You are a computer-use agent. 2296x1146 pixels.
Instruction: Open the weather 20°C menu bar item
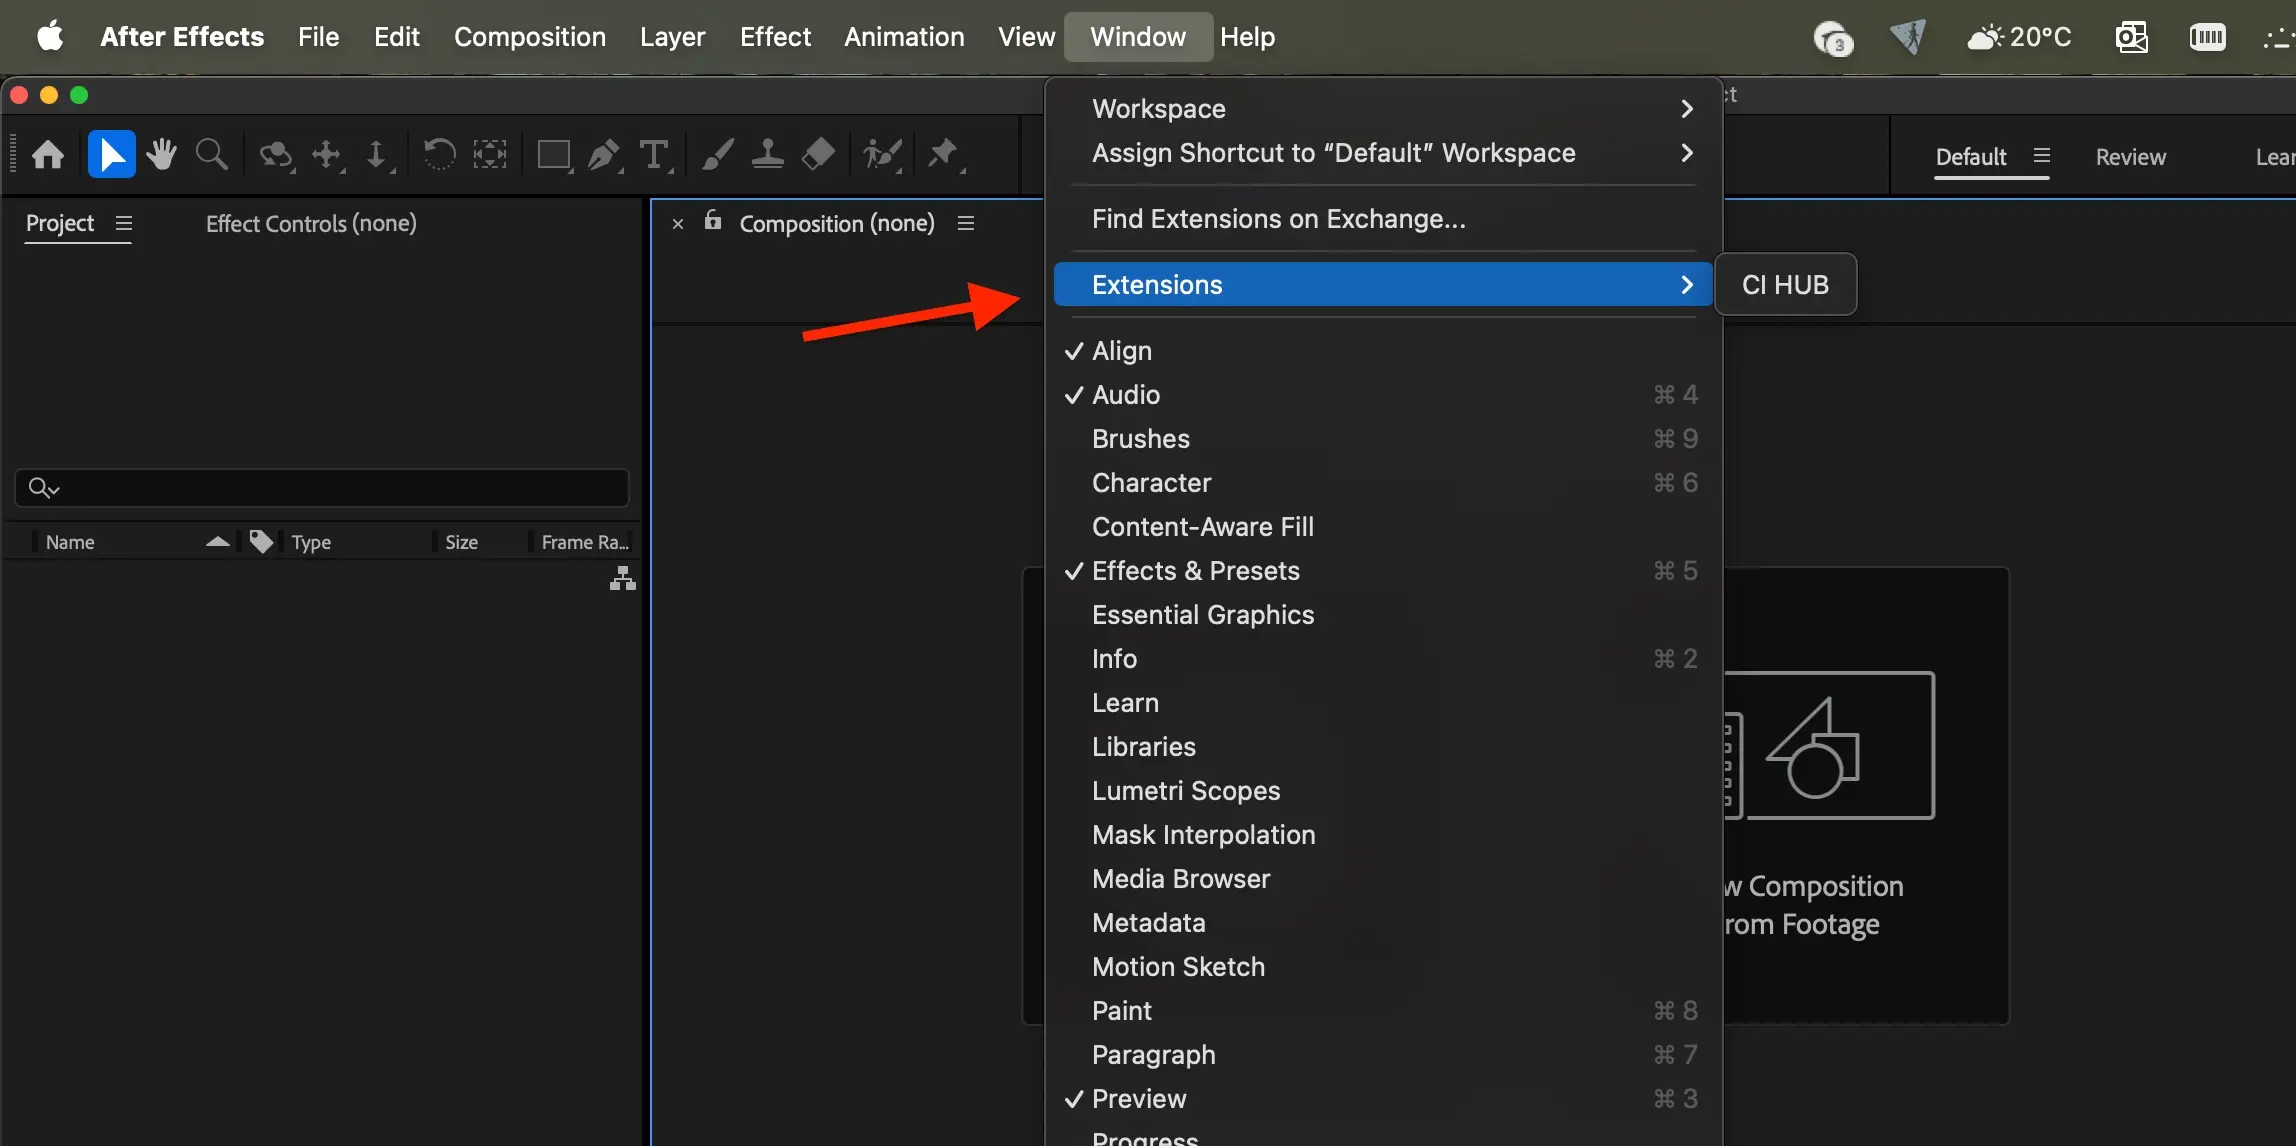point(2019,37)
